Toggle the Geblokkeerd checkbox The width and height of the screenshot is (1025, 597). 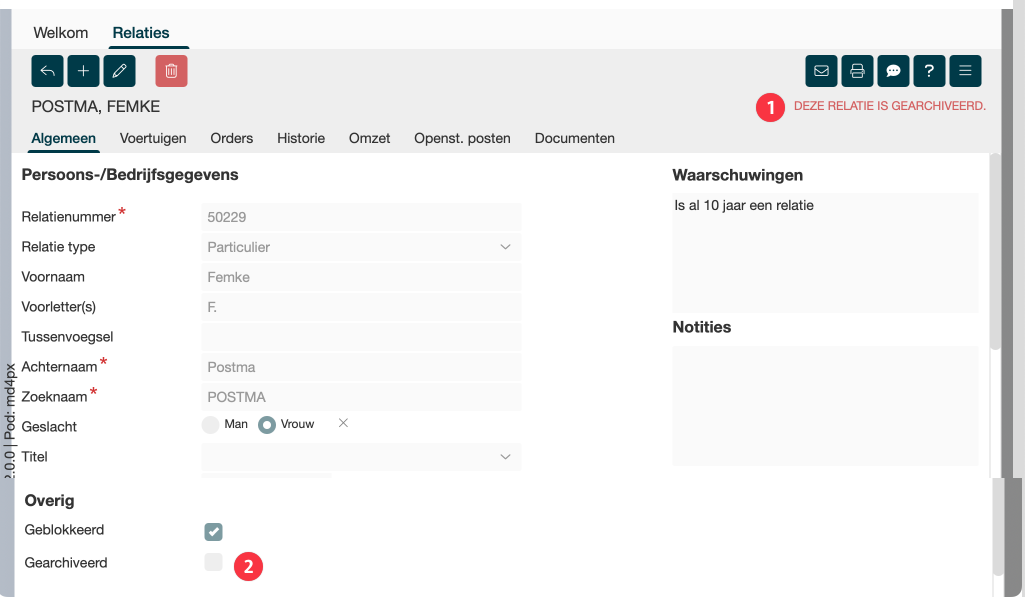click(213, 531)
